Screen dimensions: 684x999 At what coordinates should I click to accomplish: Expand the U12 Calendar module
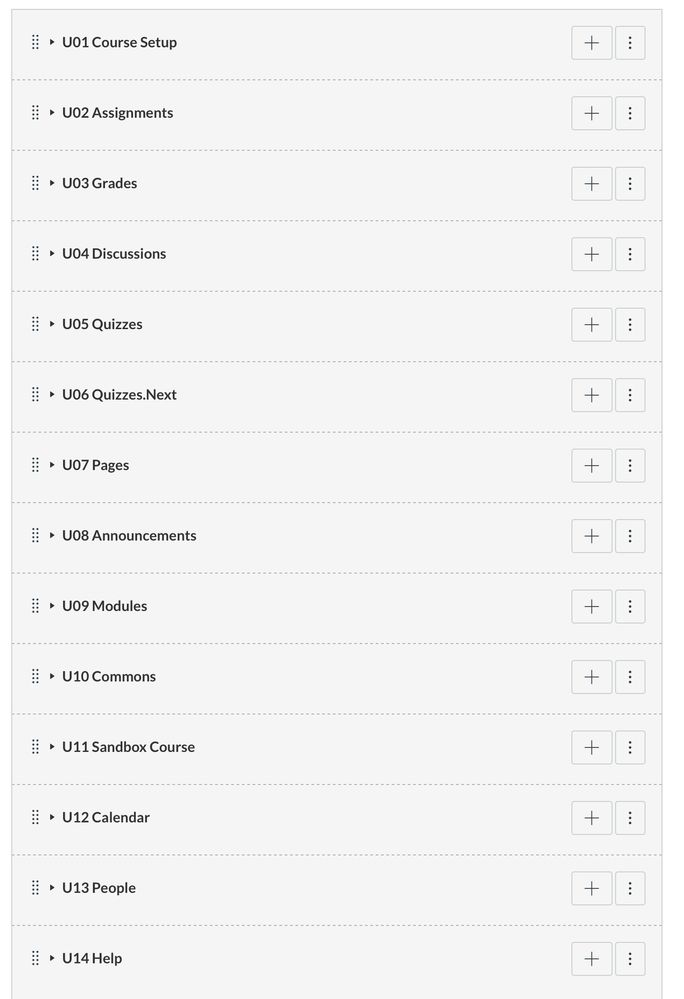tap(52, 817)
